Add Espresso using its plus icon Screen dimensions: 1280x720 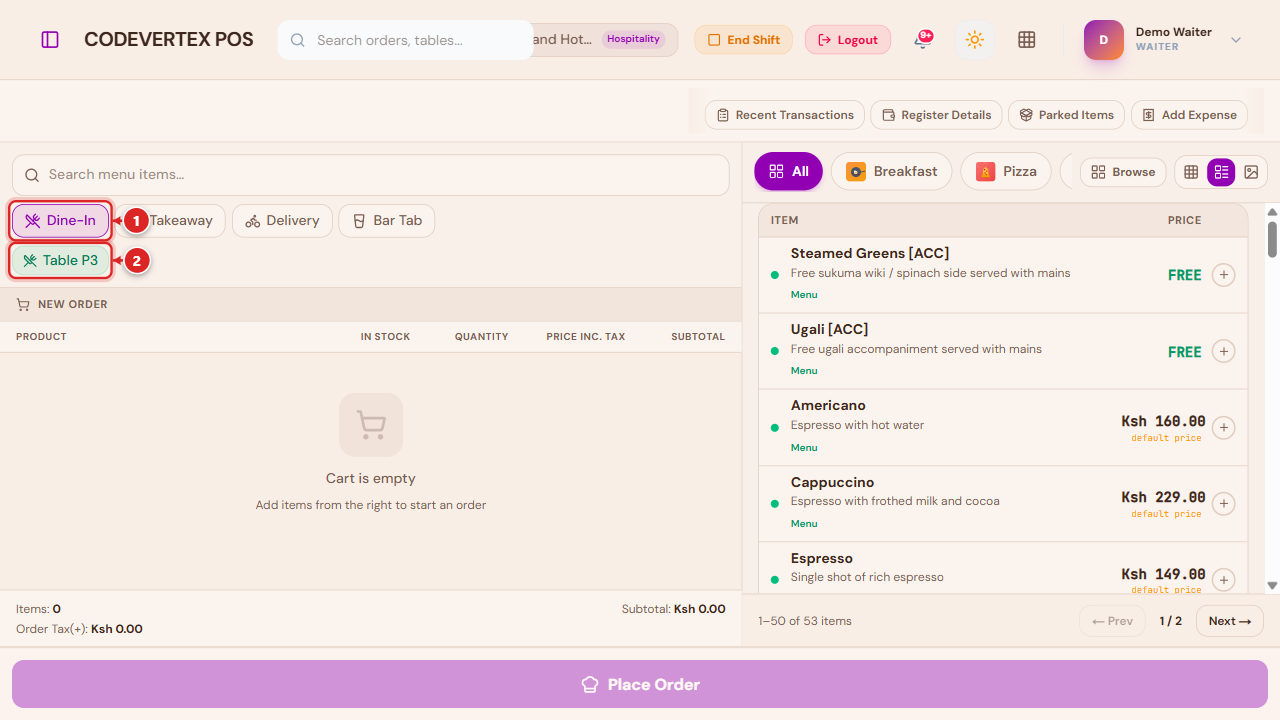coord(1223,580)
